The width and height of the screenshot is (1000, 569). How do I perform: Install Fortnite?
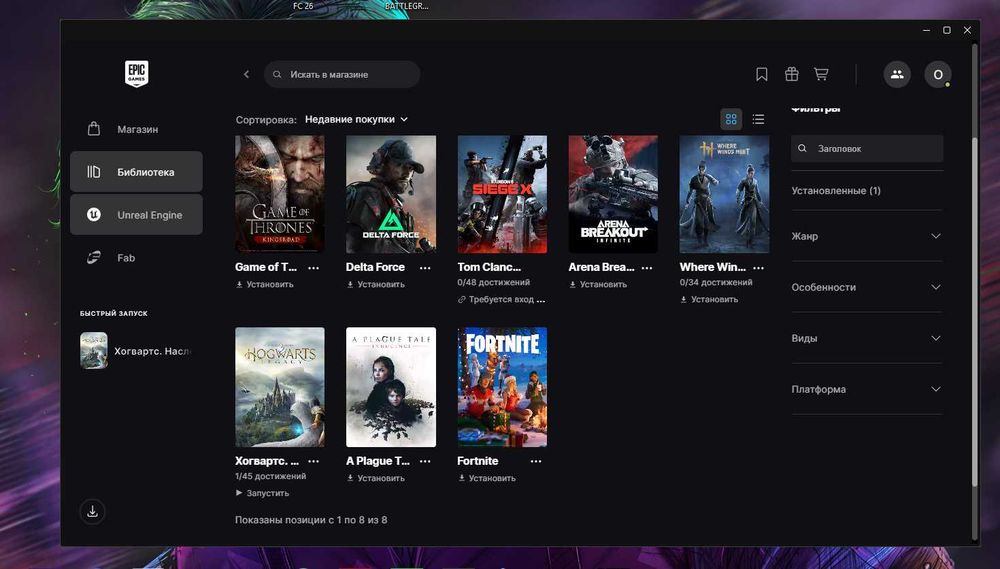pyautogui.click(x=487, y=478)
